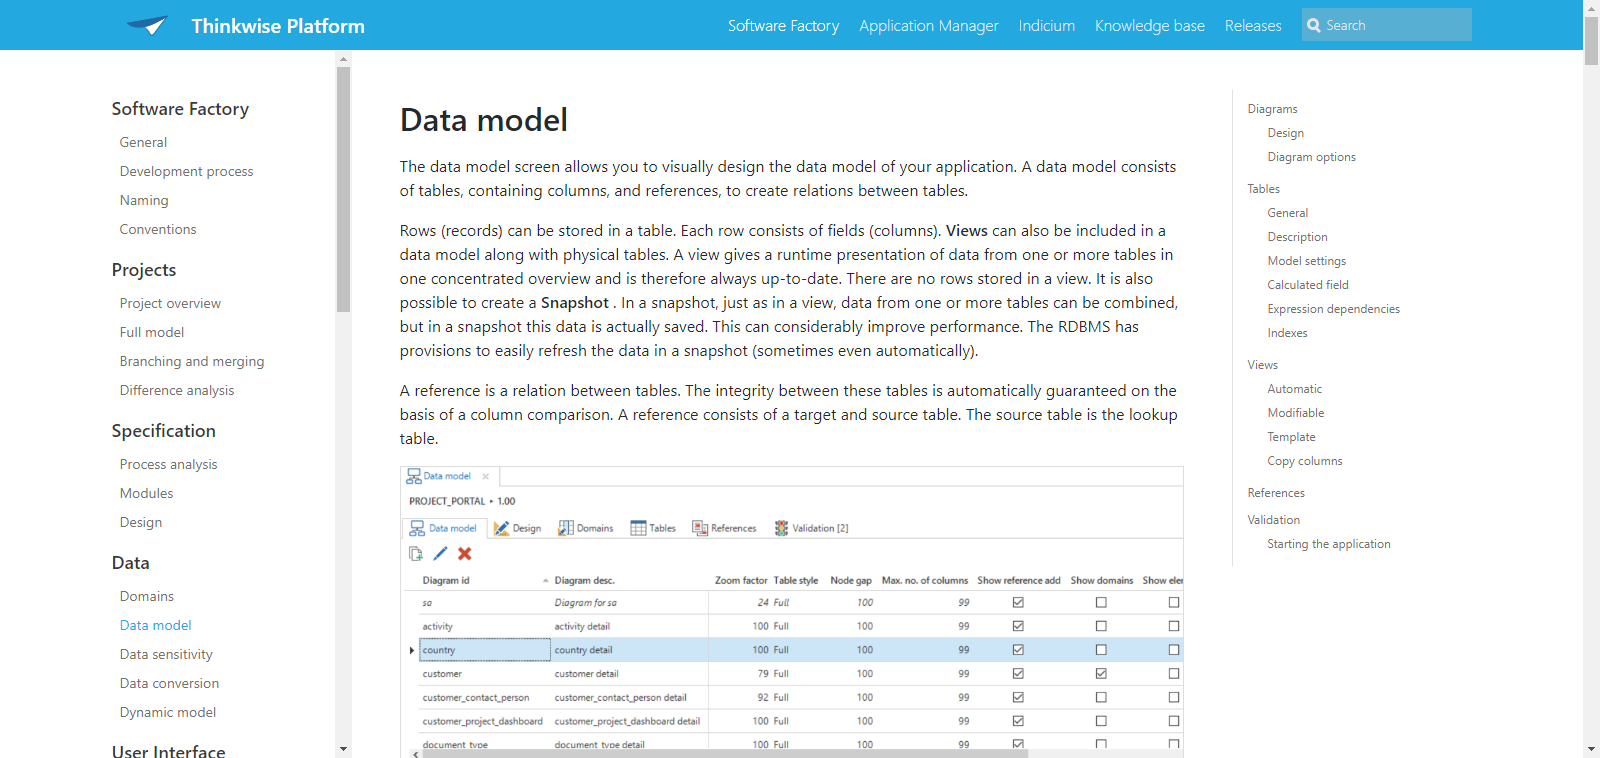Click the User Interface sidebar heading
1600x758 pixels.
point(169,750)
